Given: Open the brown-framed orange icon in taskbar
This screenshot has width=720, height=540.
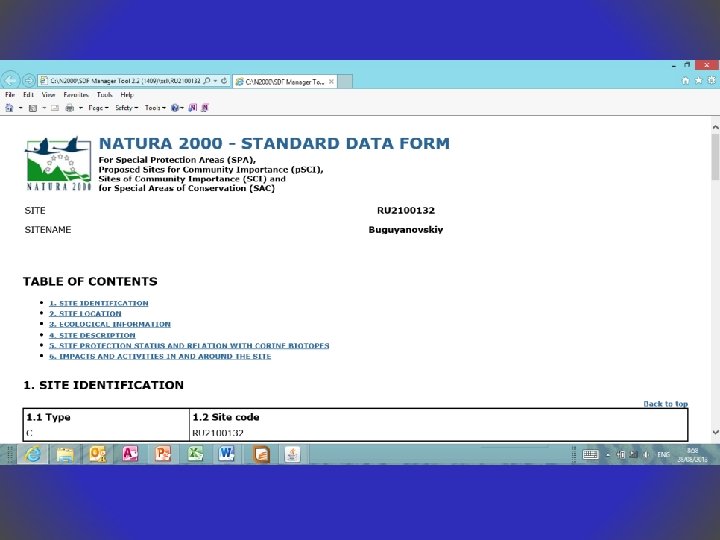Looking at the screenshot, I should pyautogui.click(x=260, y=455).
